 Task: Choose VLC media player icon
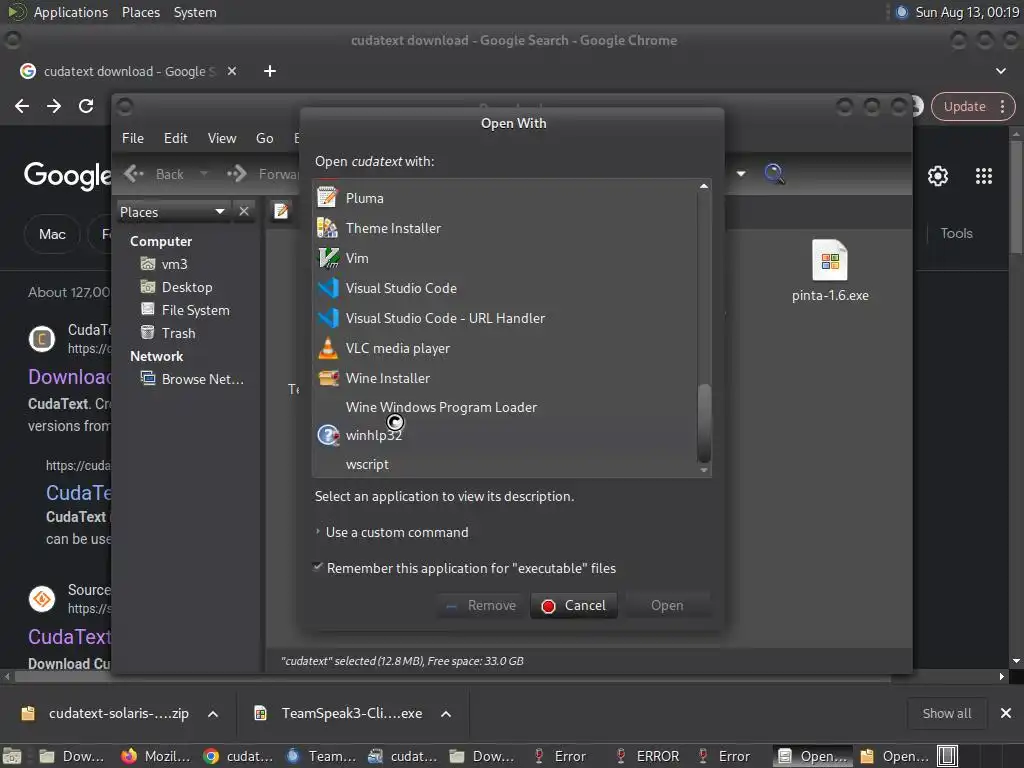[327, 348]
